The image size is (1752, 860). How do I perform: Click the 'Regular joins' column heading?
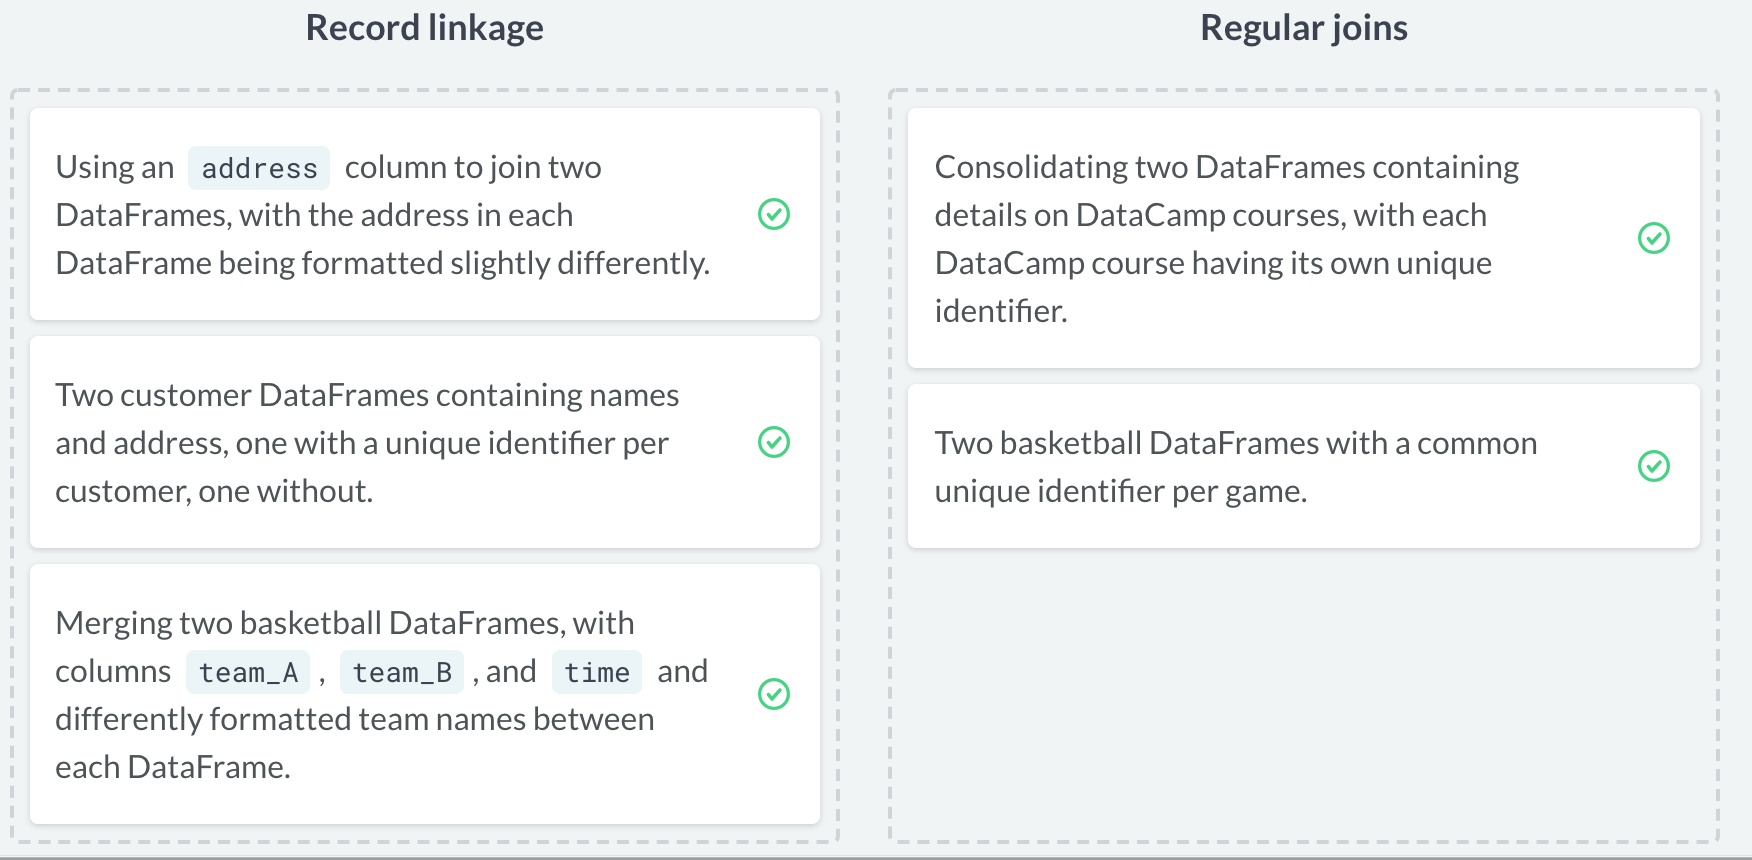1303,28
